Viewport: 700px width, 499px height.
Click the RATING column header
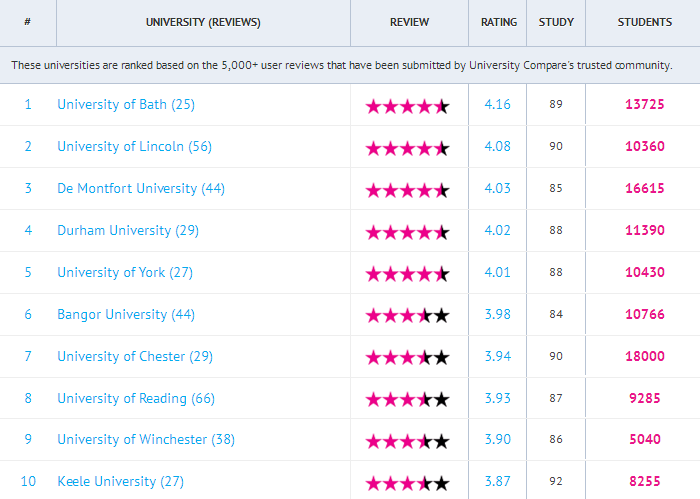coord(498,22)
